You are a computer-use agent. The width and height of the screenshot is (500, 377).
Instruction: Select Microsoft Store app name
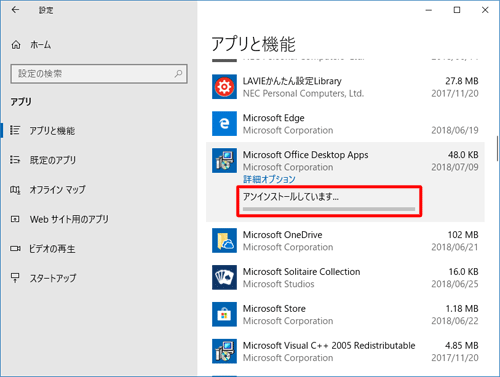point(274,309)
